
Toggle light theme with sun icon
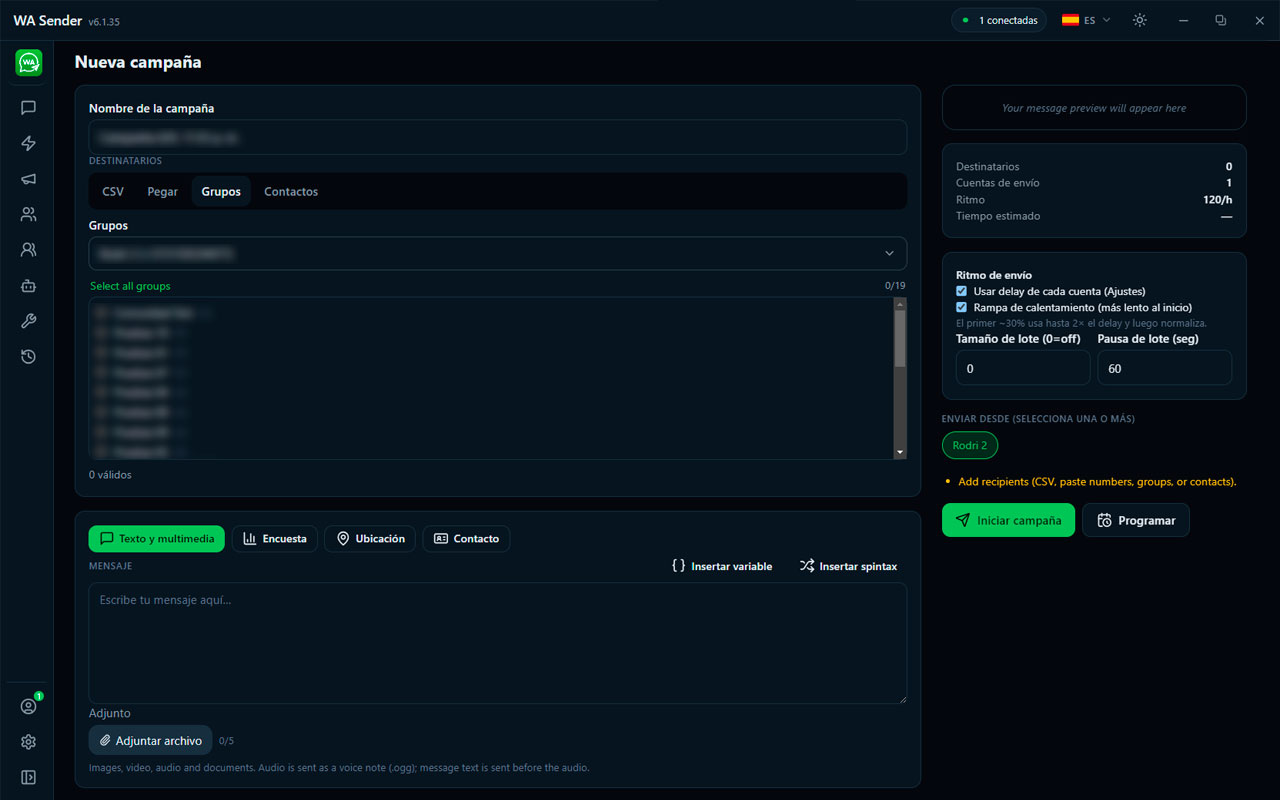click(x=1139, y=20)
